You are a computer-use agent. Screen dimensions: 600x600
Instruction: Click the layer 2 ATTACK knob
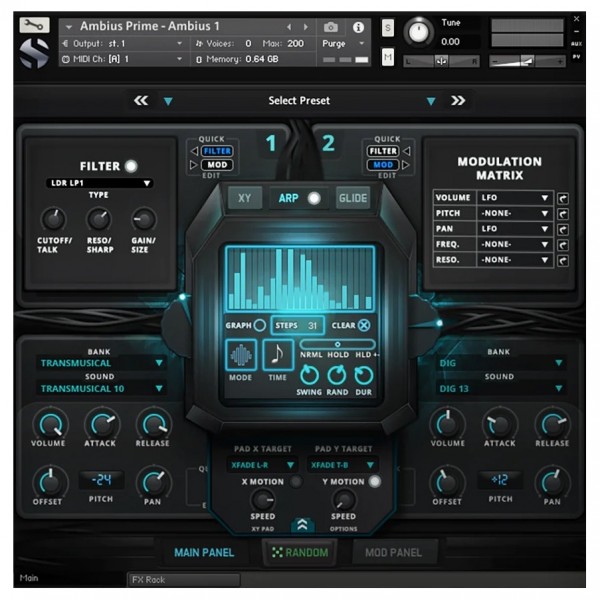pyautogui.click(x=499, y=425)
